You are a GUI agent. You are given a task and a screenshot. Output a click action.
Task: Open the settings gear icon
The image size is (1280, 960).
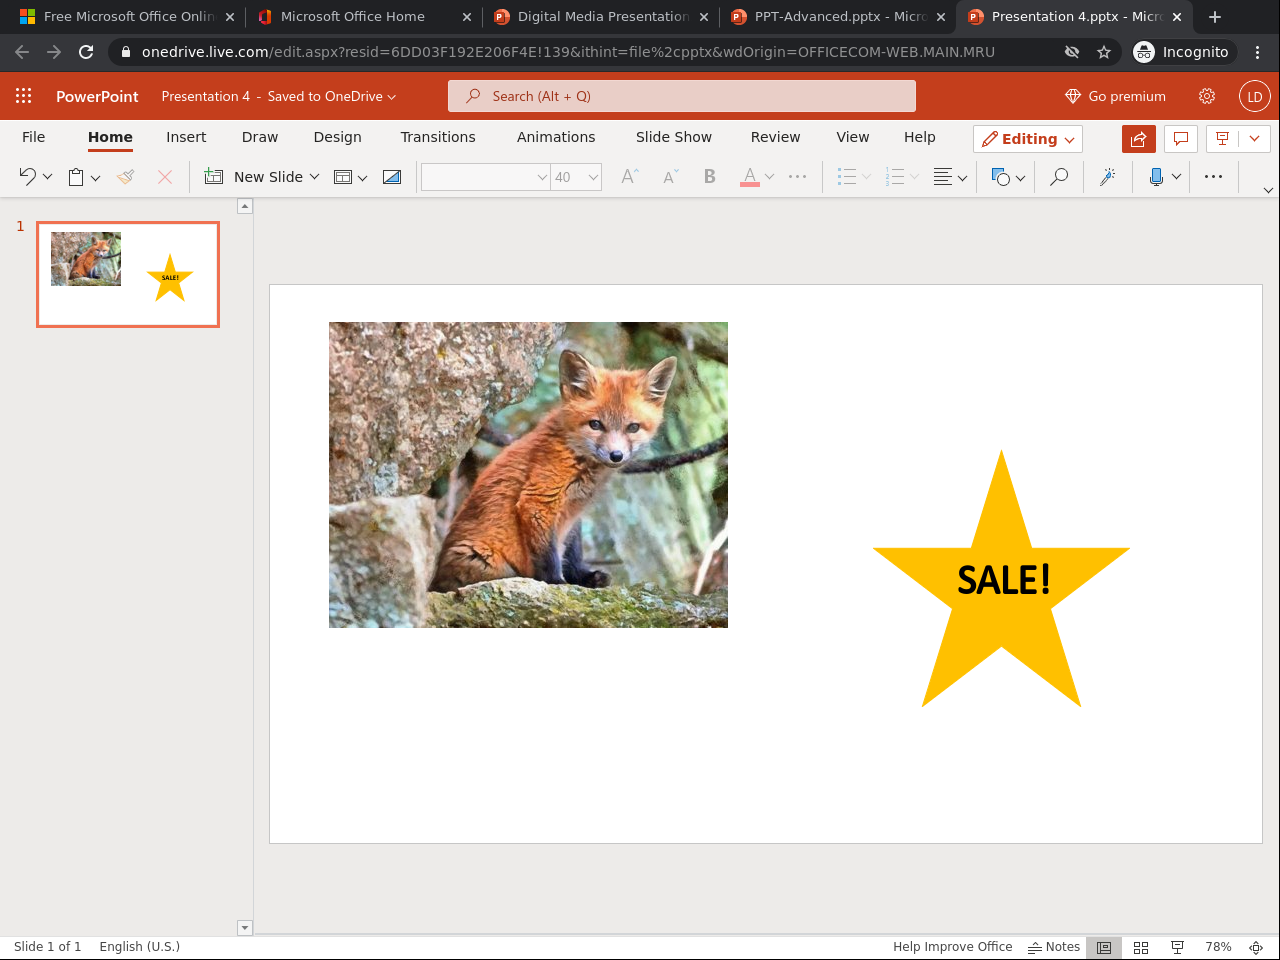pos(1207,96)
